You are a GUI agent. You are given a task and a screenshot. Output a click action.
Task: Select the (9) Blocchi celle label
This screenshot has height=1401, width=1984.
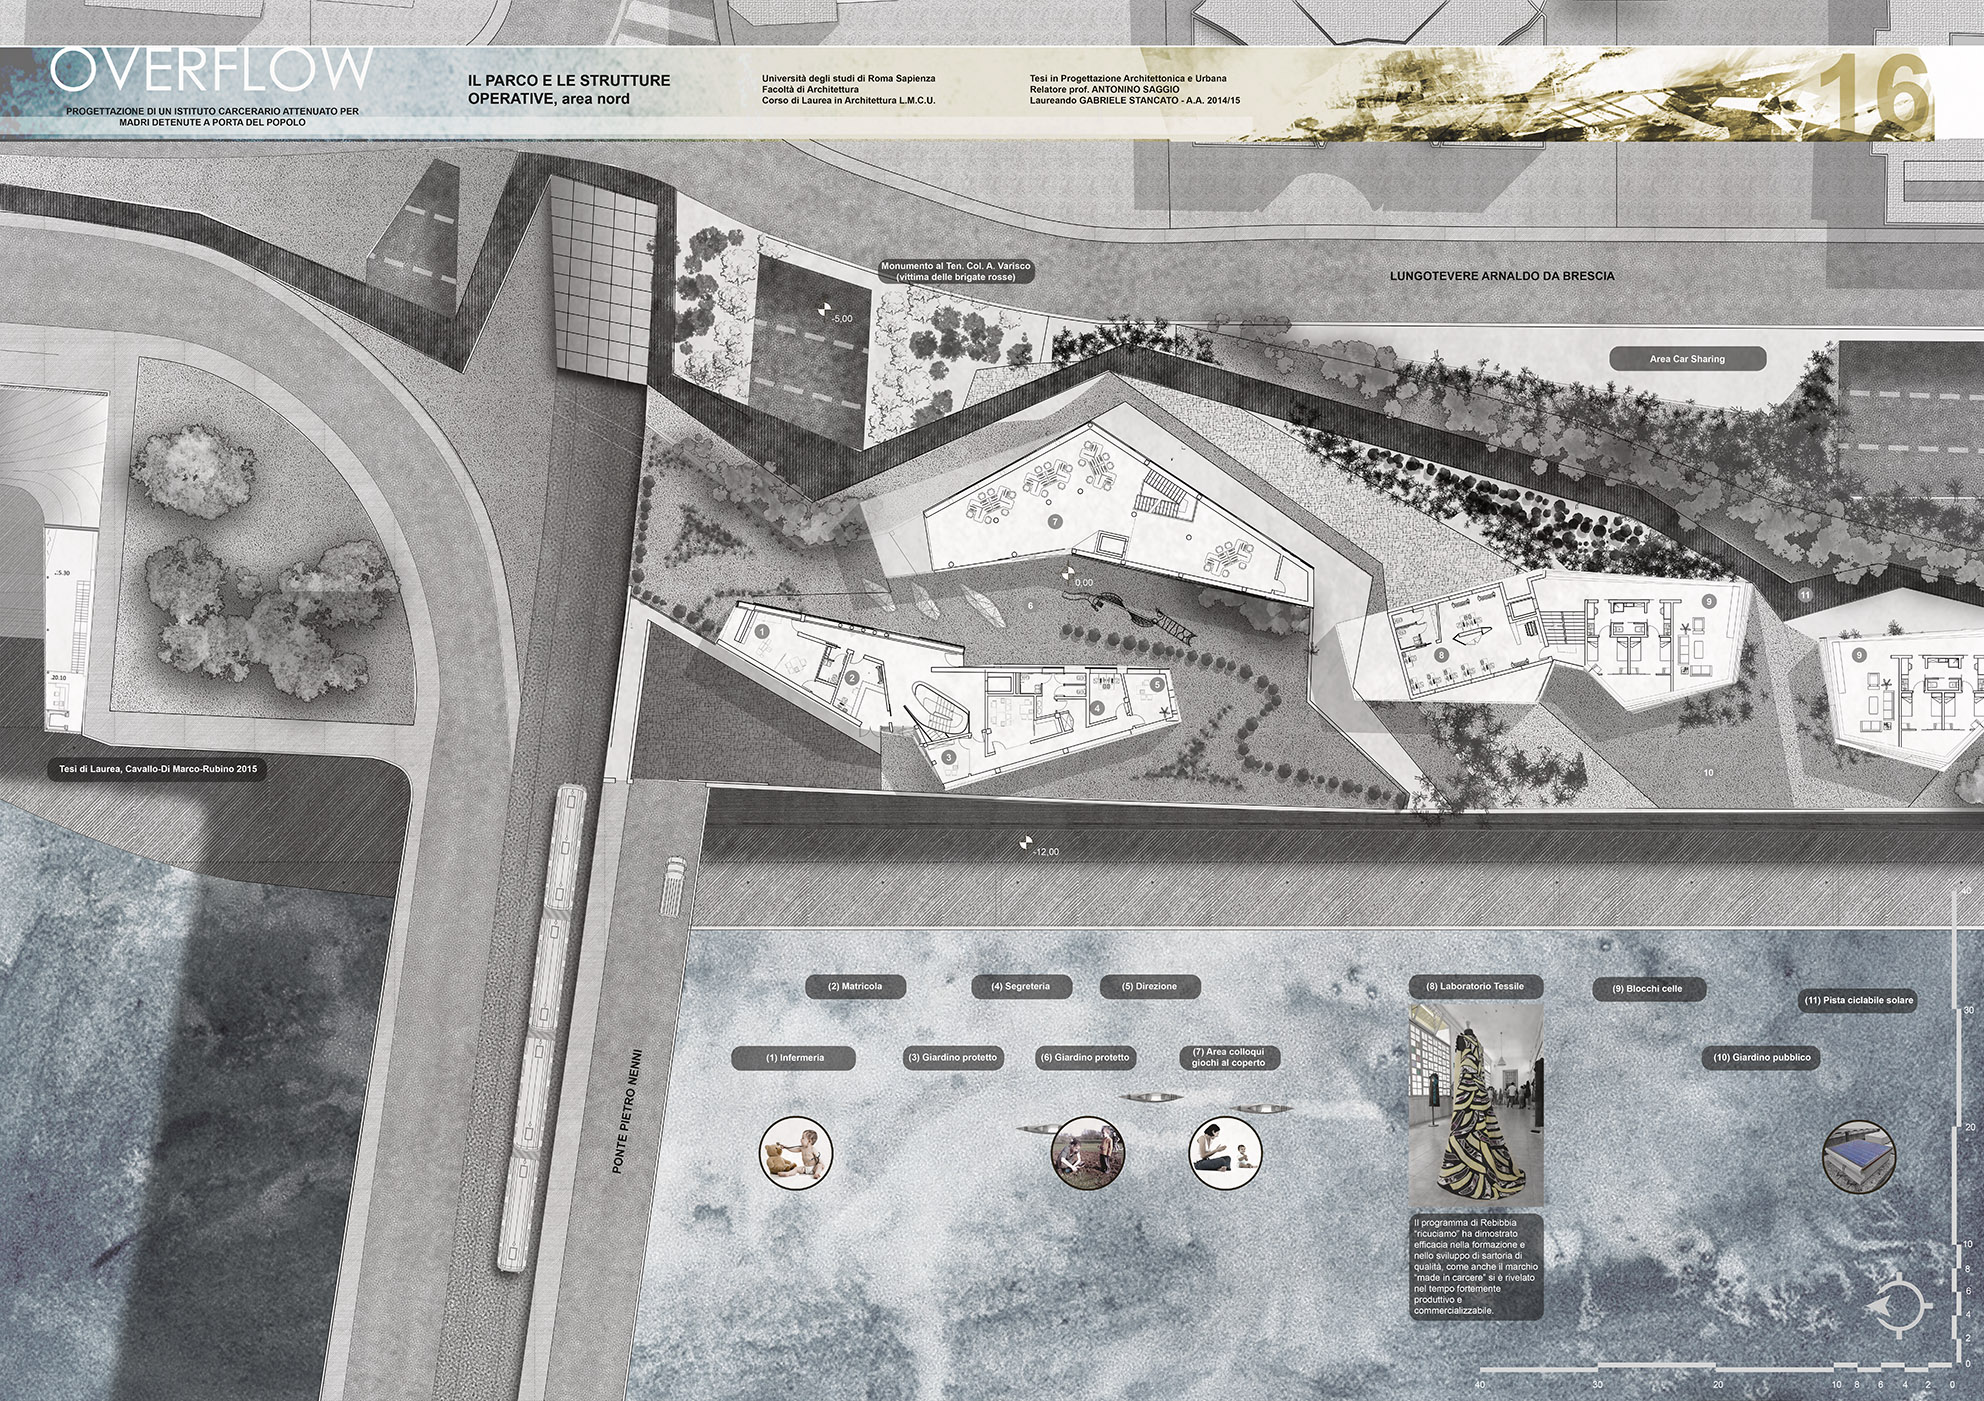tap(1647, 989)
